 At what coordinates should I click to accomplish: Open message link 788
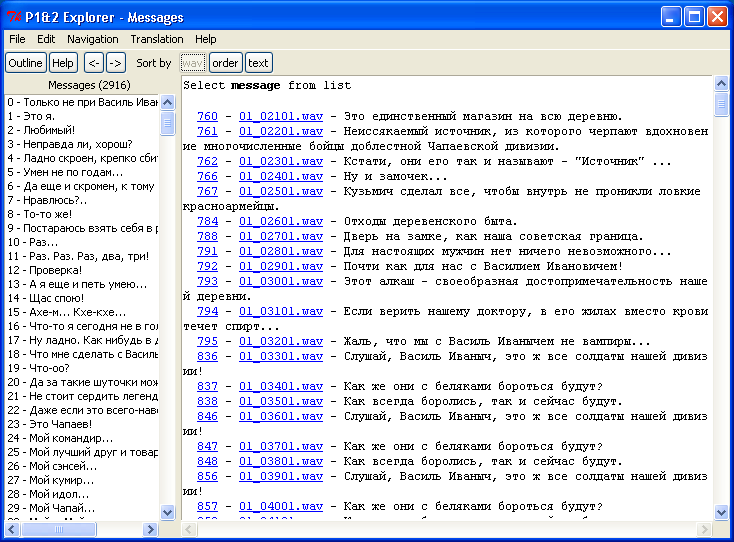tap(207, 236)
